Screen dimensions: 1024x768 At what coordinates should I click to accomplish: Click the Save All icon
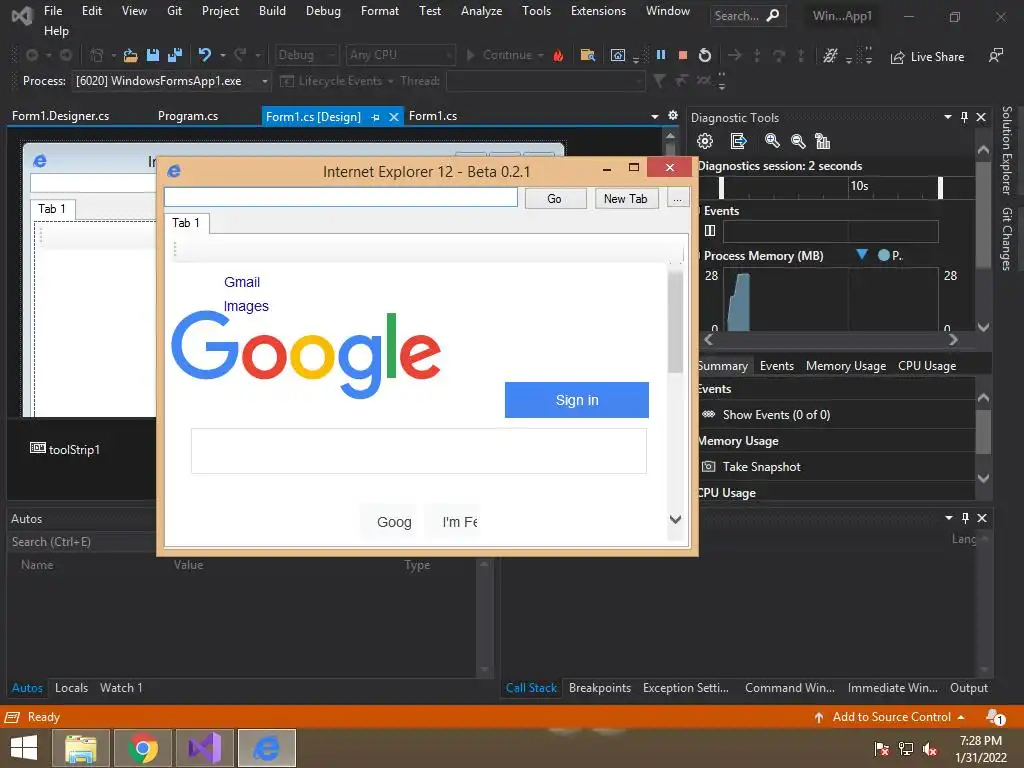(174, 56)
